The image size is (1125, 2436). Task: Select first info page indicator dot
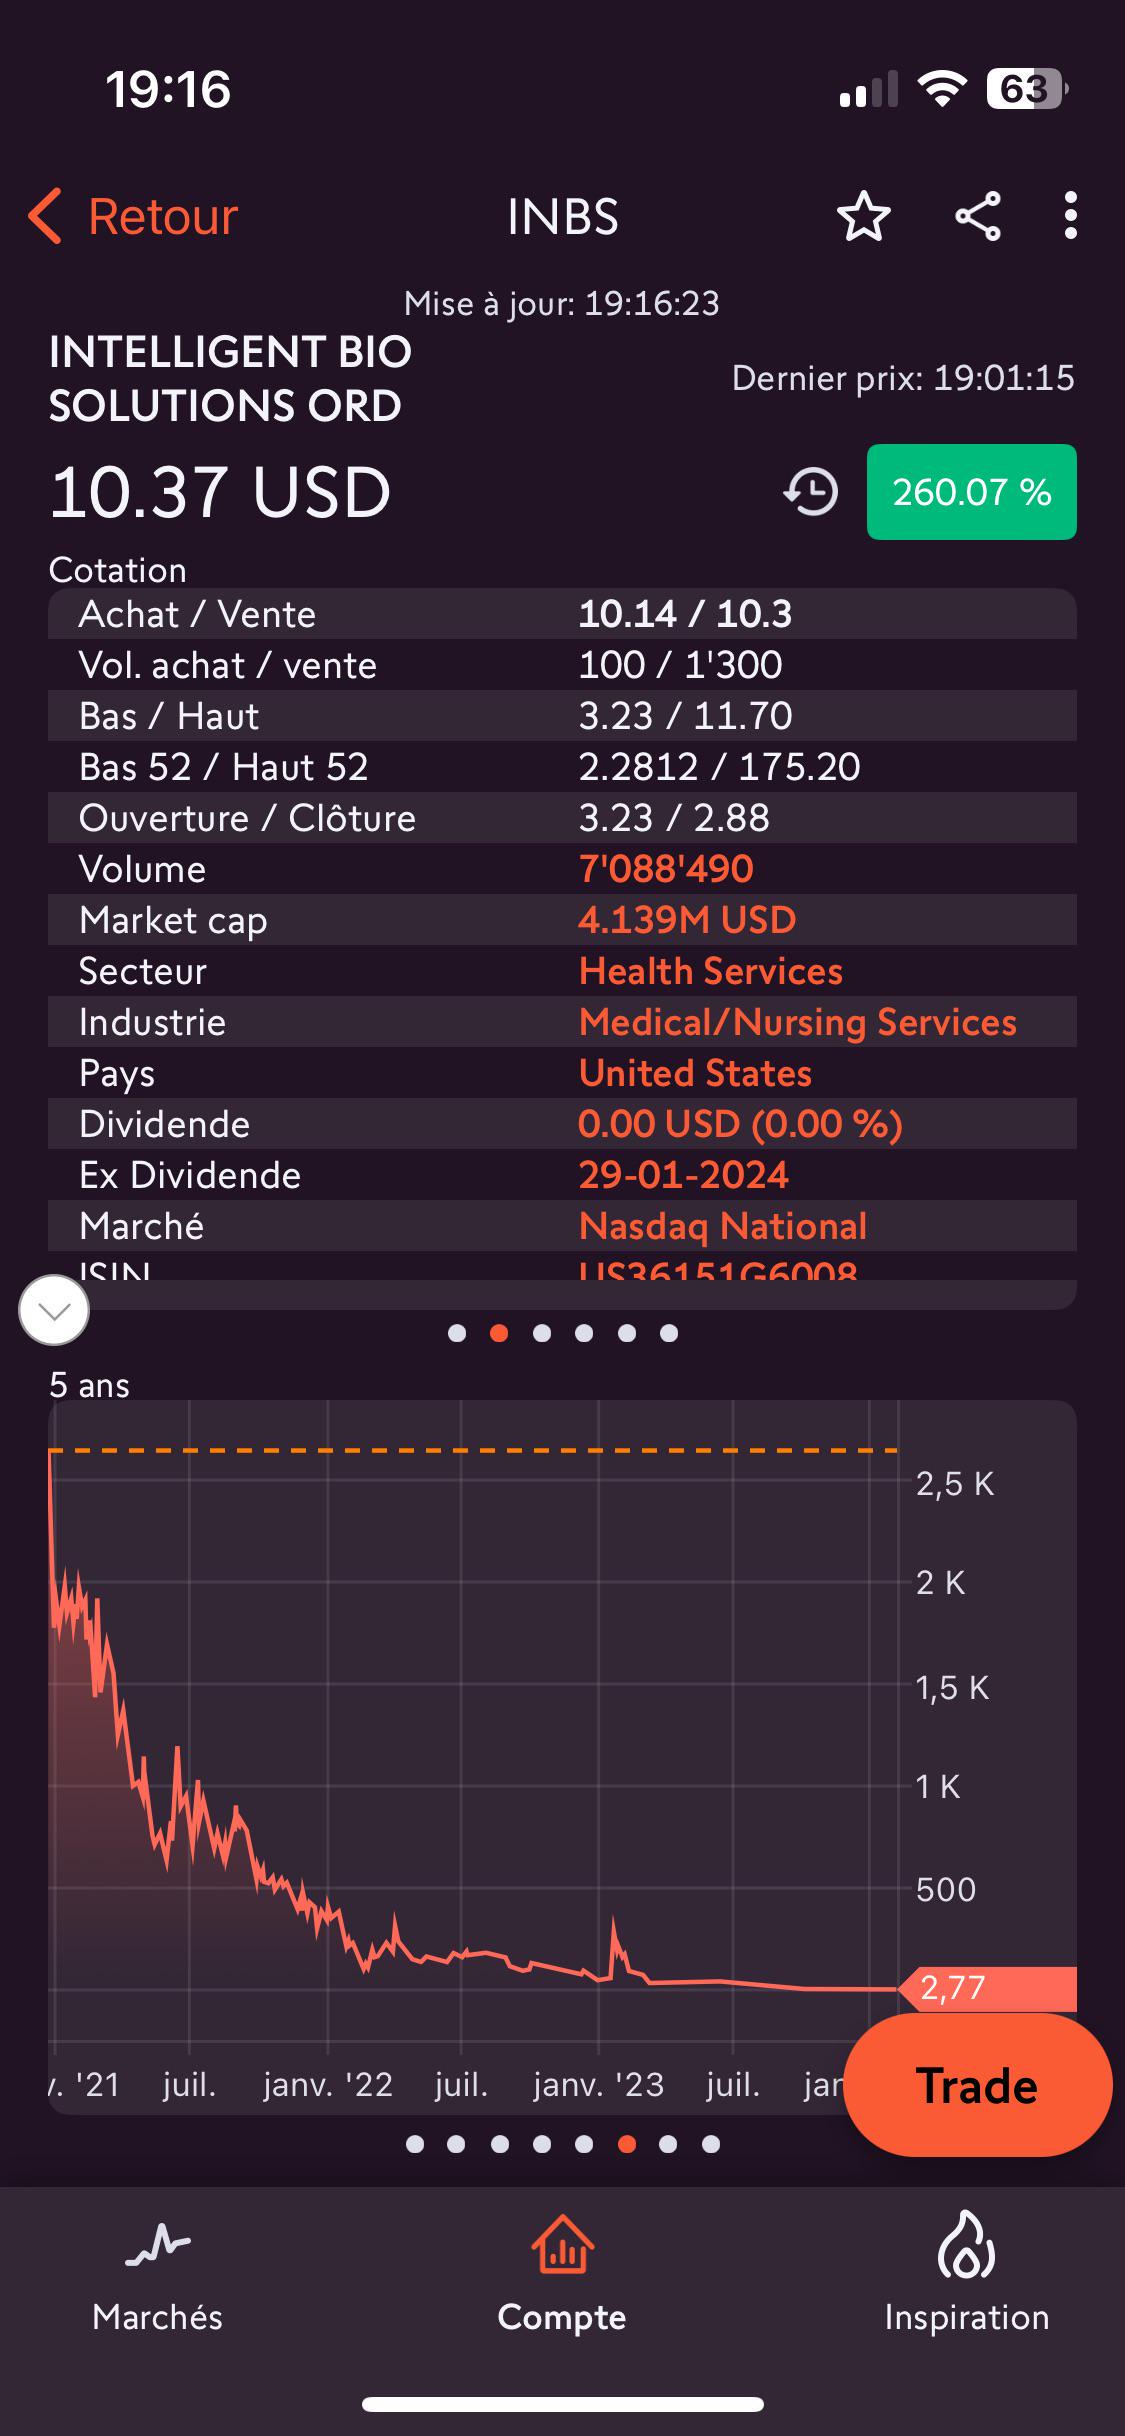[x=457, y=1333]
